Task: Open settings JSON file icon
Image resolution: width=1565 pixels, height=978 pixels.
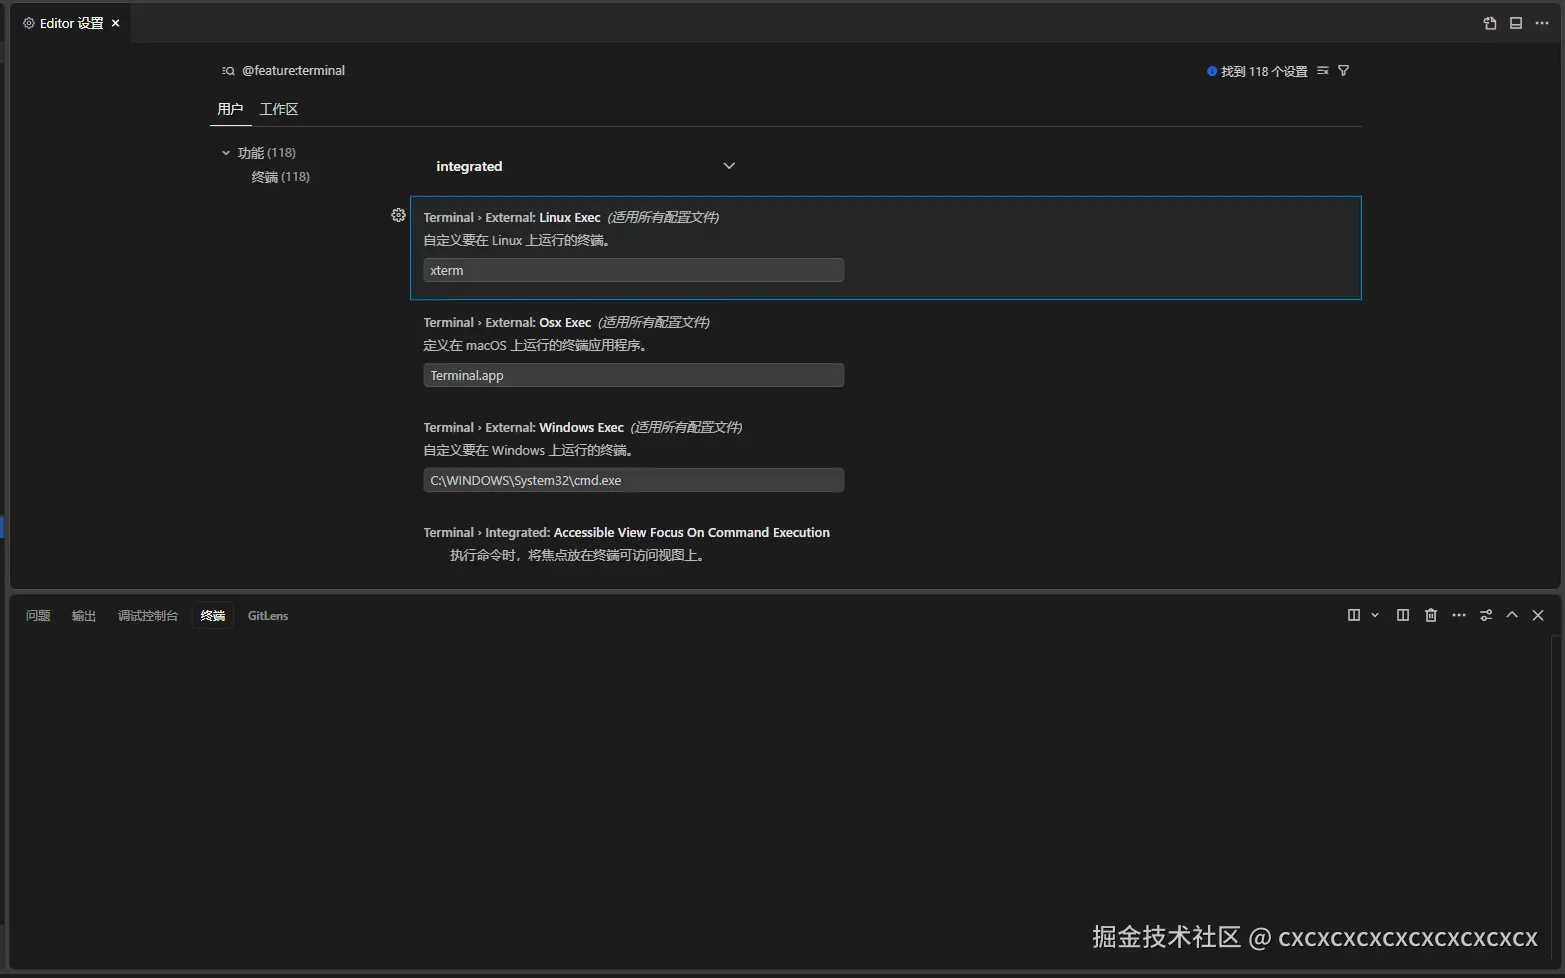Action: click(1489, 23)
